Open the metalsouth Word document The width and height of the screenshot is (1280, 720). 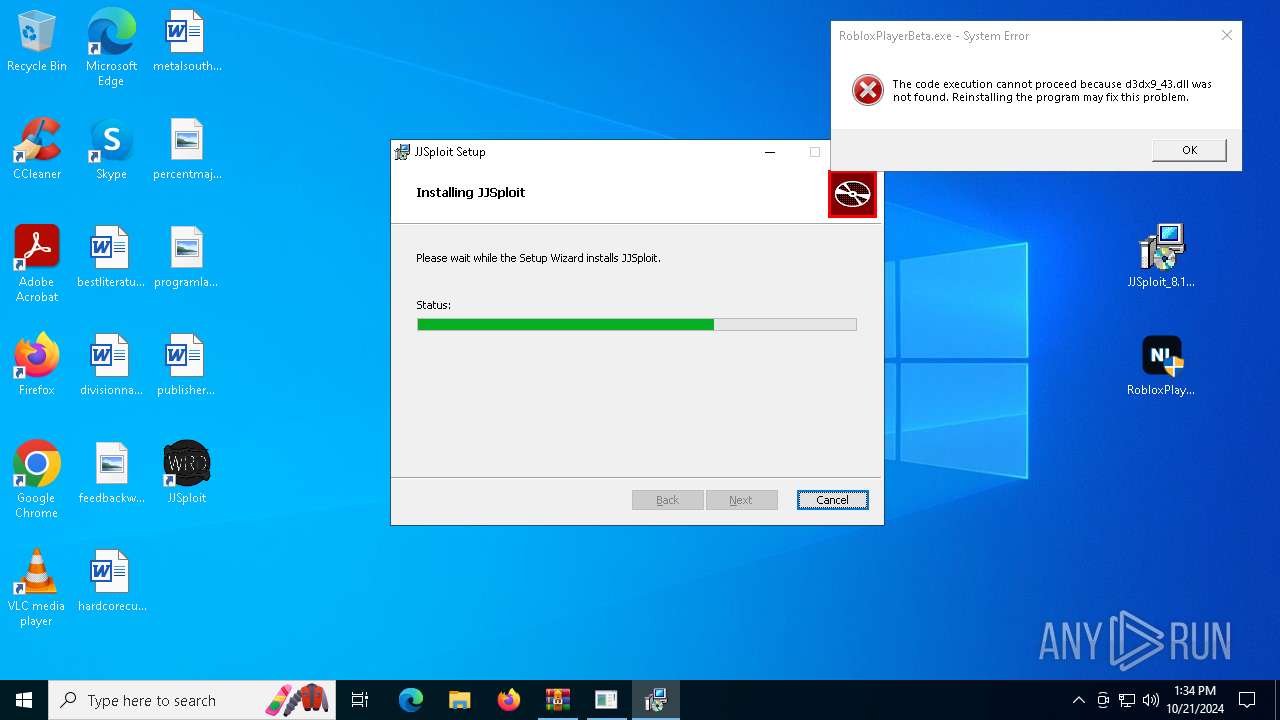tap(187, 41)
